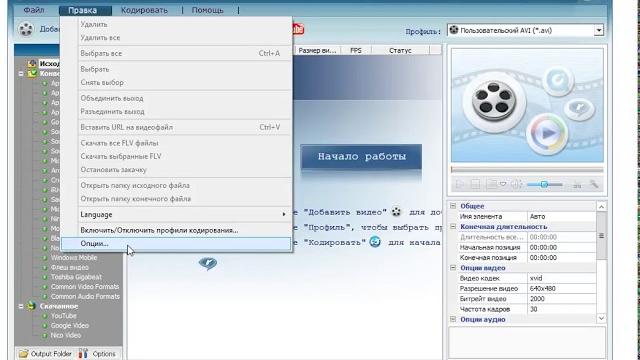Click the properties scrollbar down arrow

(601, 318)
